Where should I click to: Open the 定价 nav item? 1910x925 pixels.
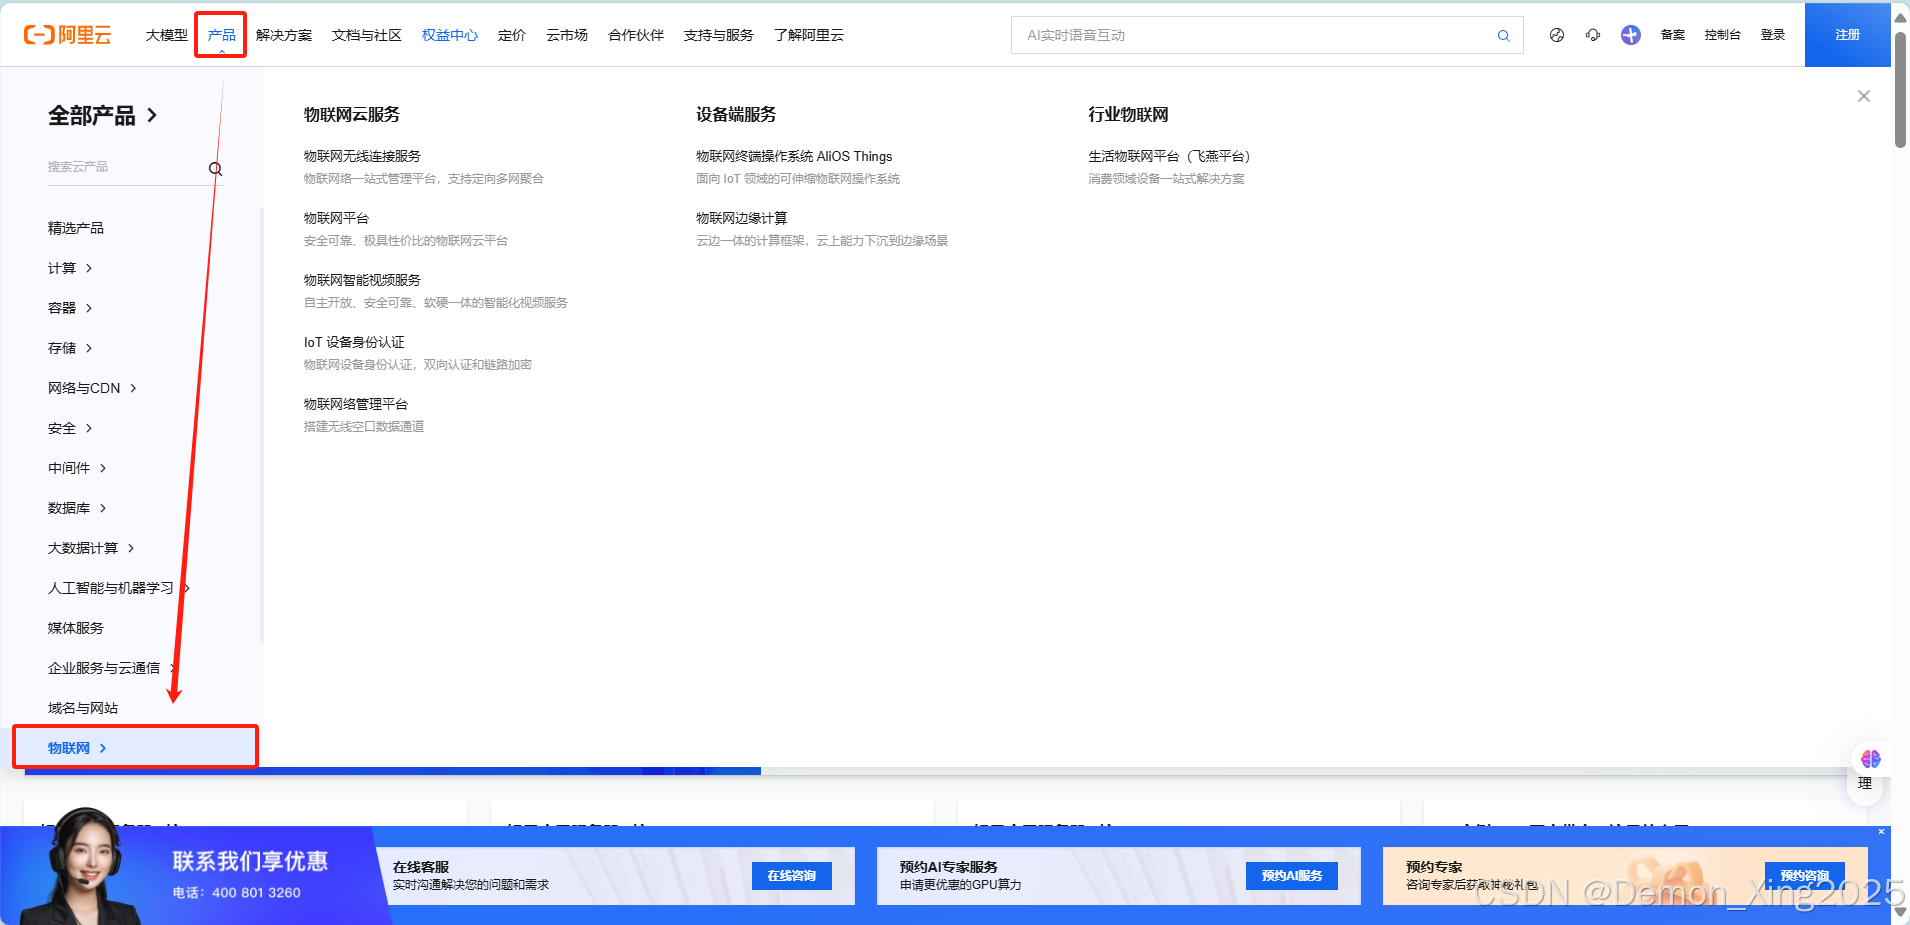(x=512, y=35)
